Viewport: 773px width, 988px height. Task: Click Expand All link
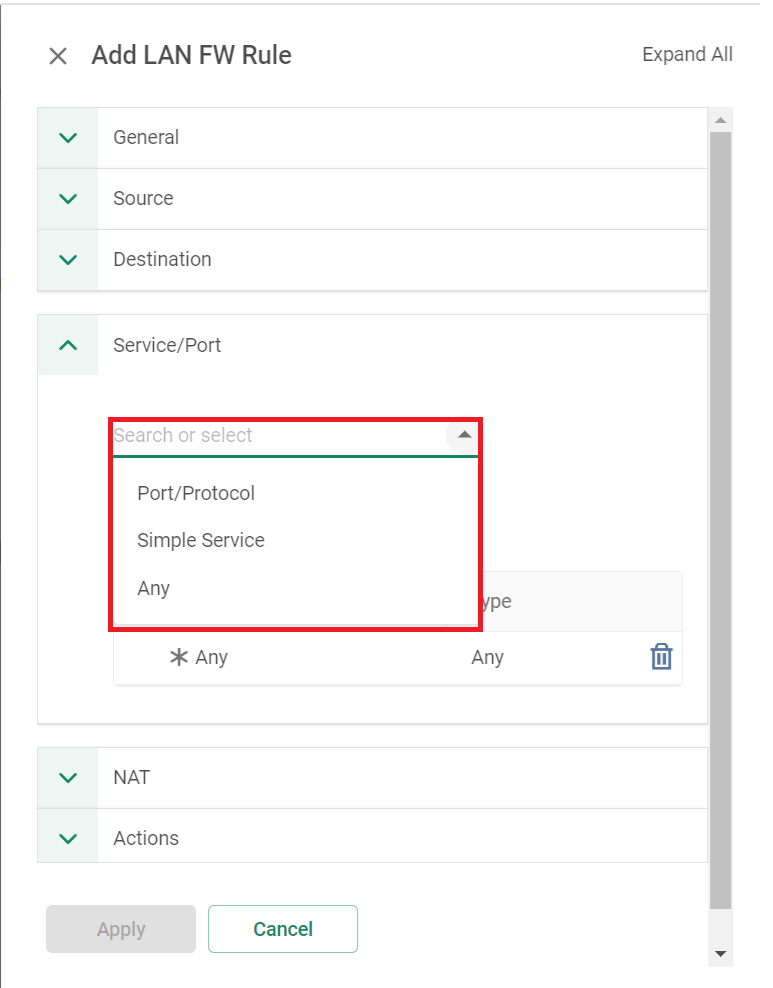pyautogui.click(x=687, y=55)
